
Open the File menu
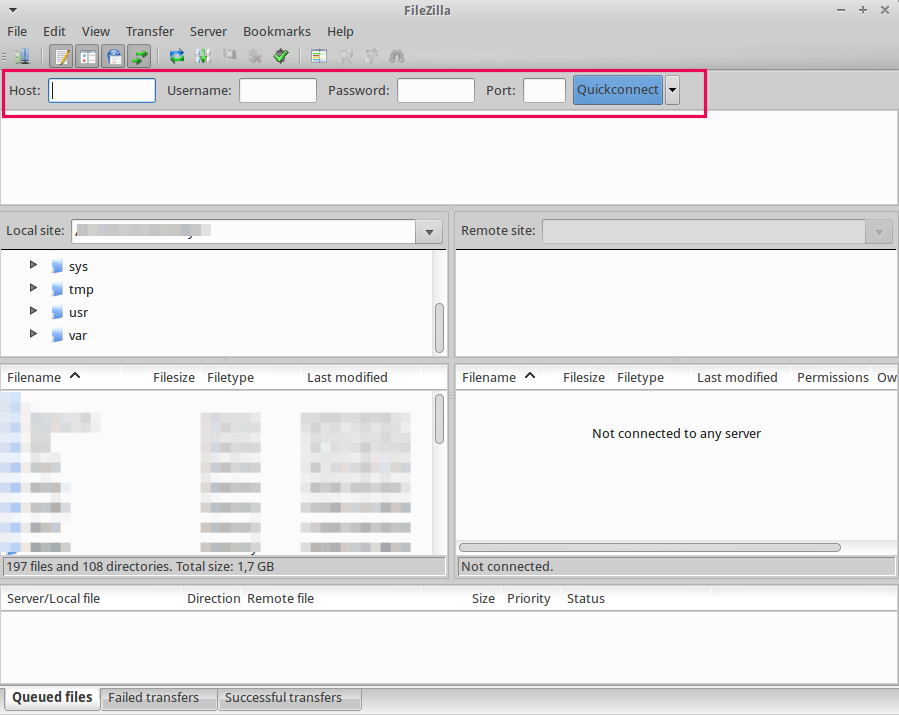click(17, 32)
